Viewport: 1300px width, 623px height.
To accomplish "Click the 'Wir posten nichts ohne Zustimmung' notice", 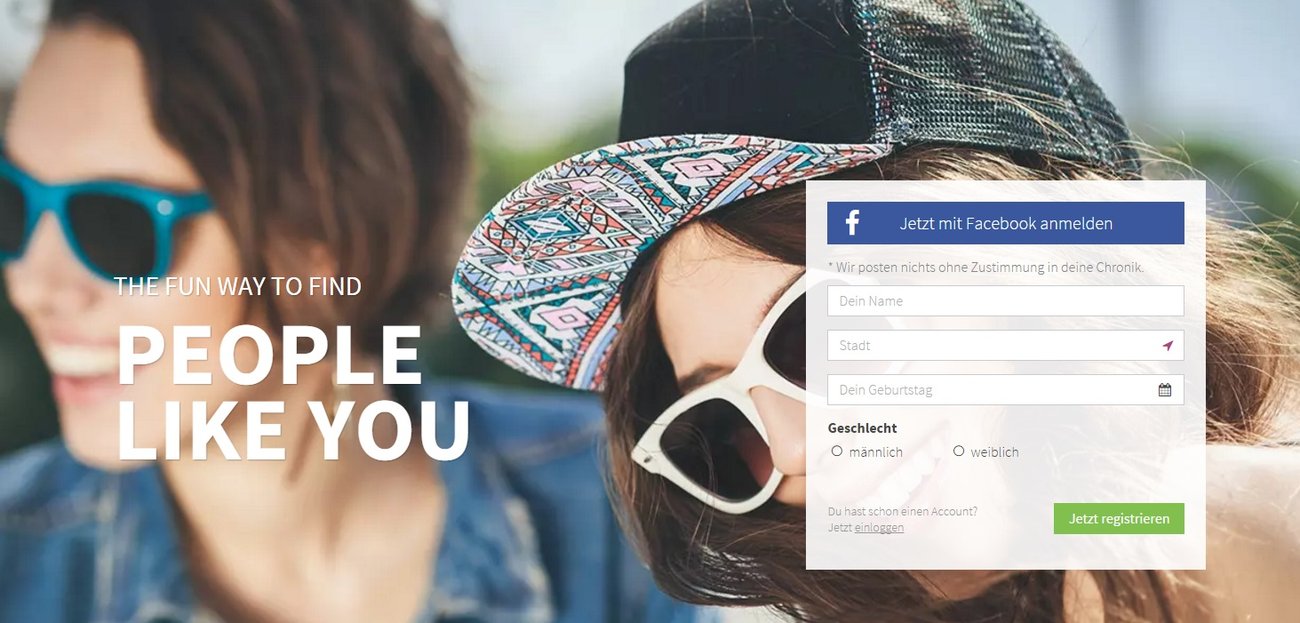I will [985, 267].
